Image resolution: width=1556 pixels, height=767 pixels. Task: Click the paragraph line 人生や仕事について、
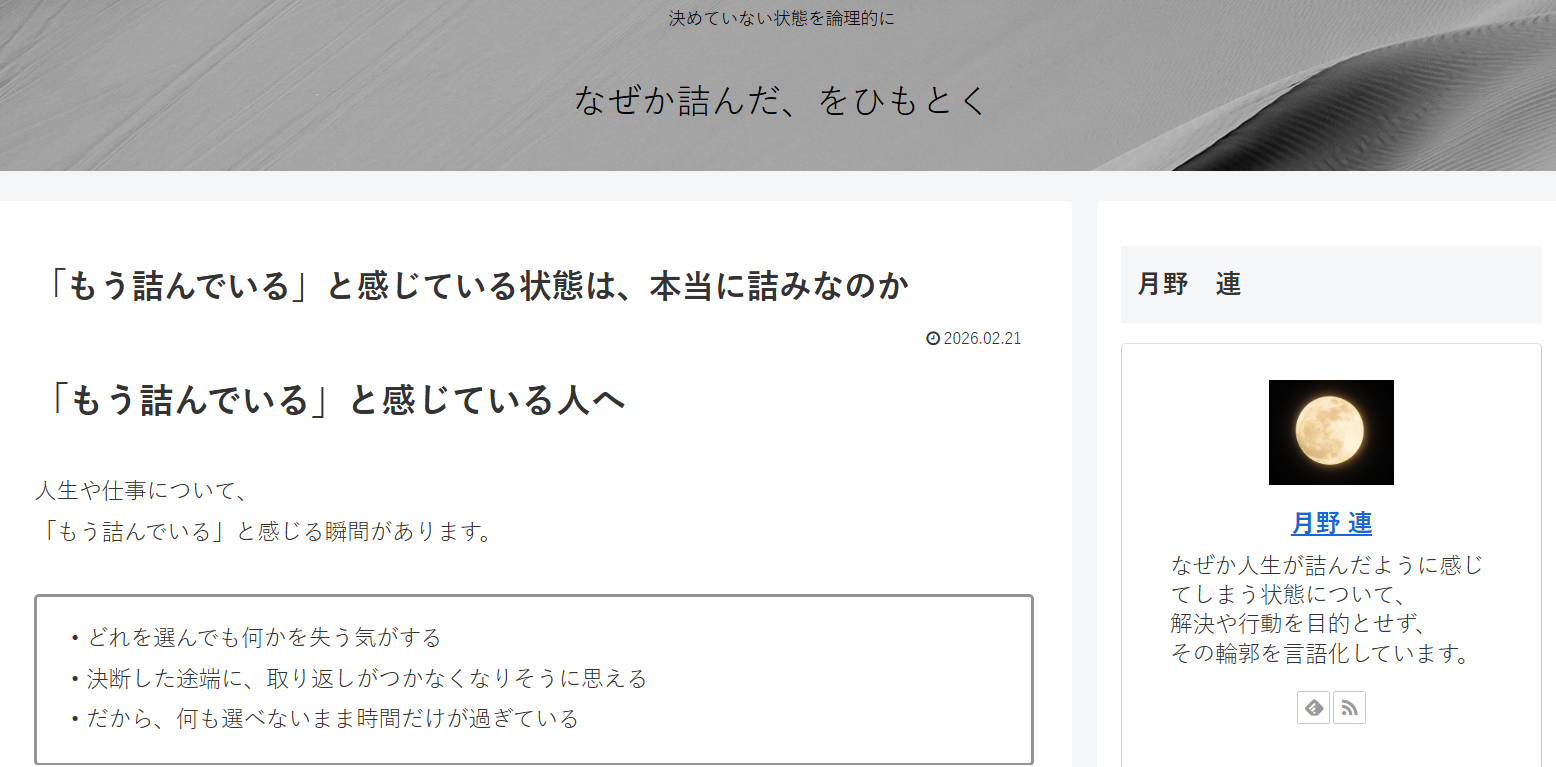(x=141, y=490)
